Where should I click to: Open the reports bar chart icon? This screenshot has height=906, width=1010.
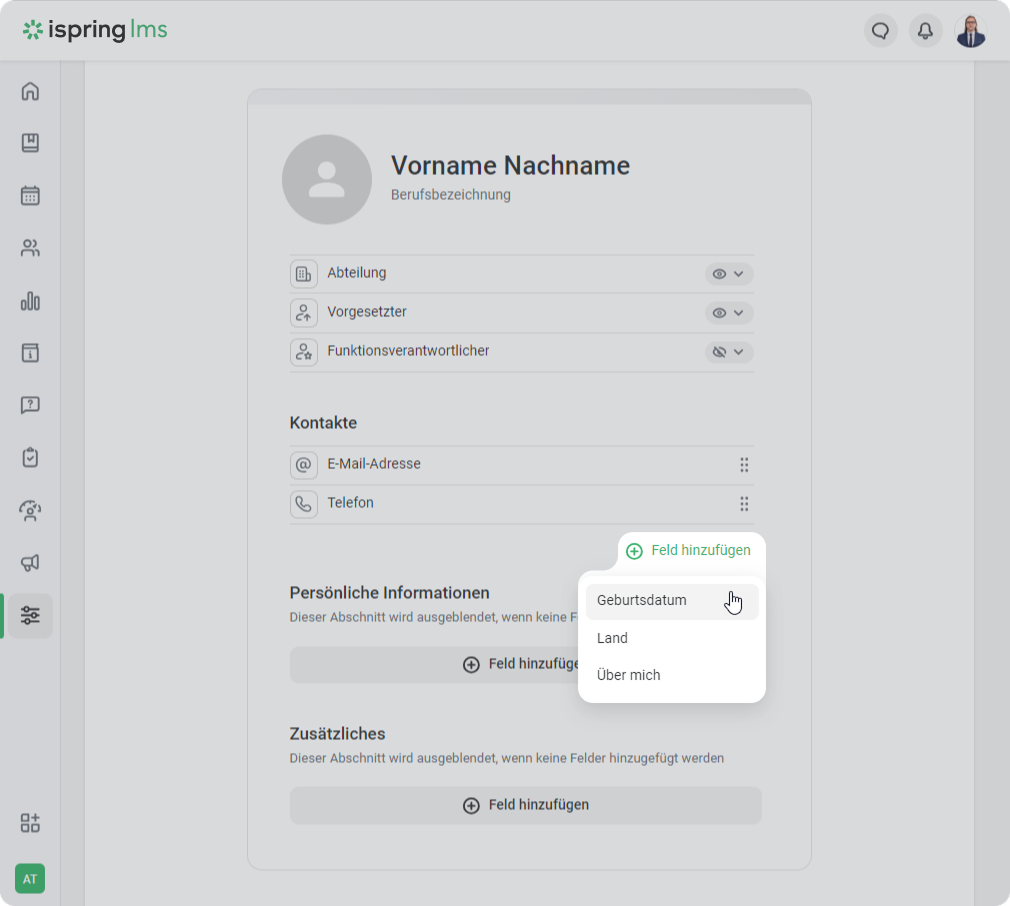(x=30, y=301)
